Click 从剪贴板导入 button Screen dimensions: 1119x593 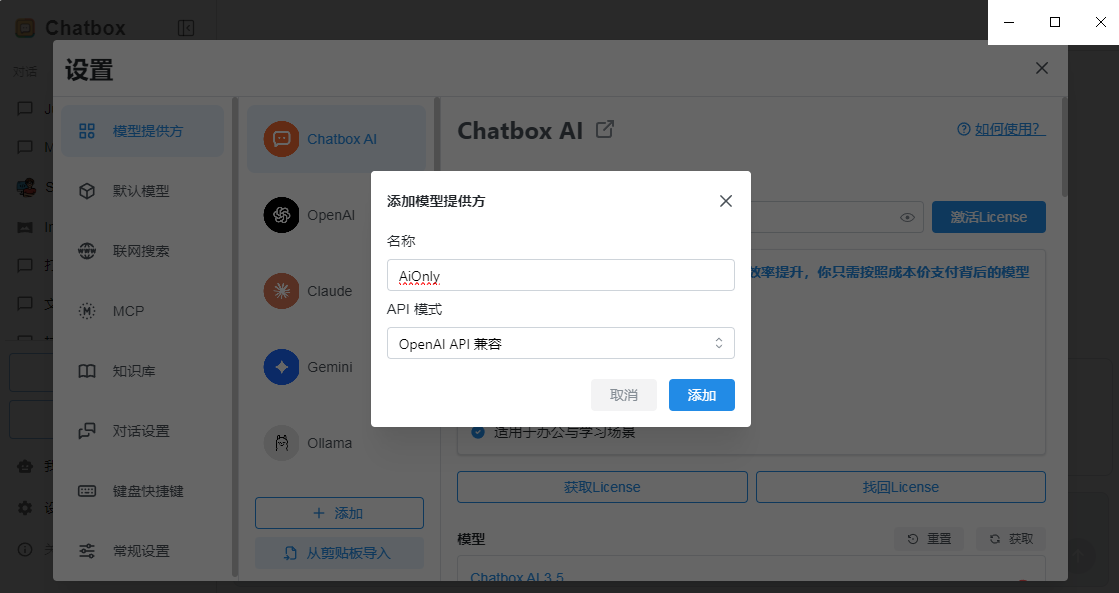pos(339,553)
